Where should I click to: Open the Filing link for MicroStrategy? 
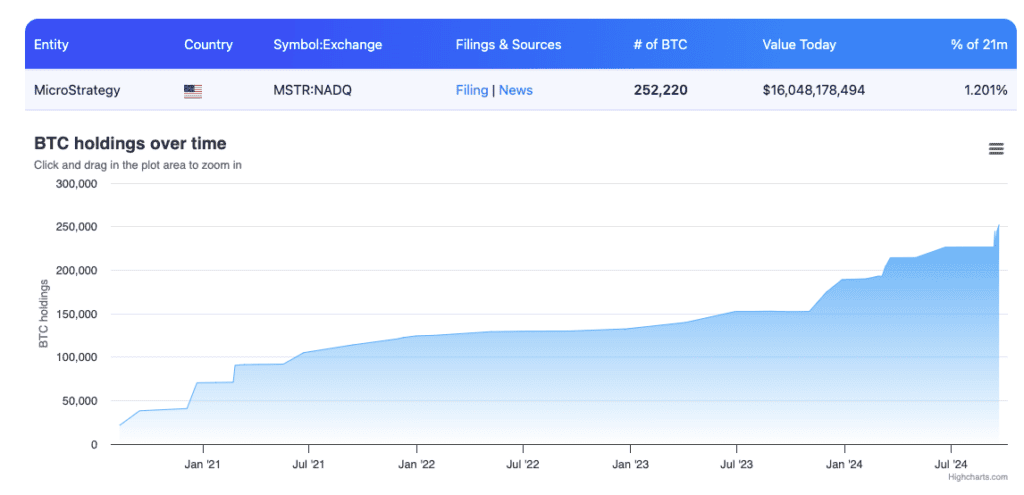pos(472,90)
